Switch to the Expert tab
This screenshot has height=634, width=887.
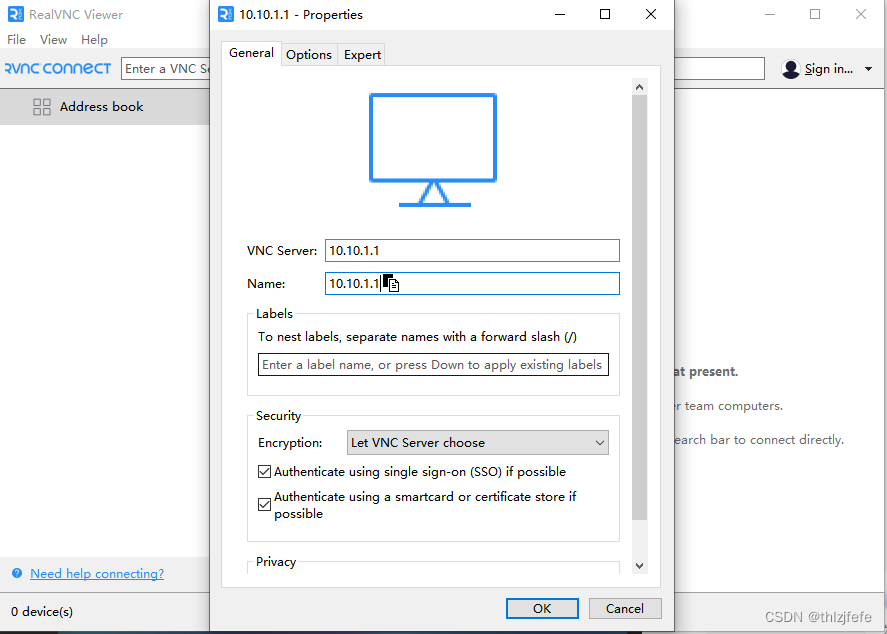(362, 55)
